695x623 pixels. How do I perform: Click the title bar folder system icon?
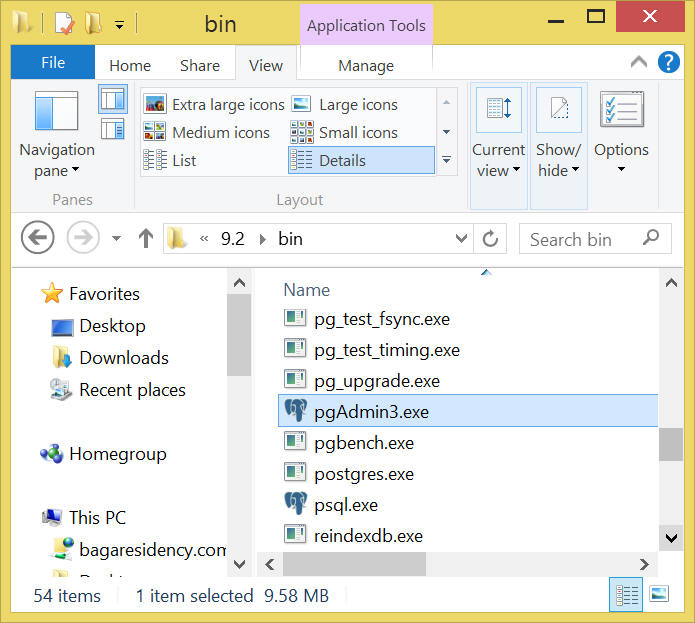[21, 23]
